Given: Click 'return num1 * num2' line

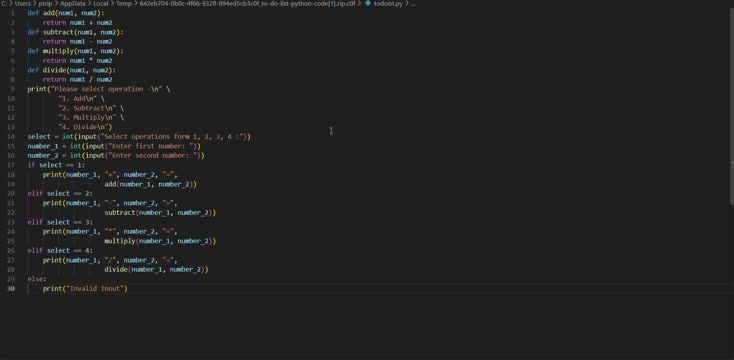Looking at the screenshot, I should pos(77,60).
